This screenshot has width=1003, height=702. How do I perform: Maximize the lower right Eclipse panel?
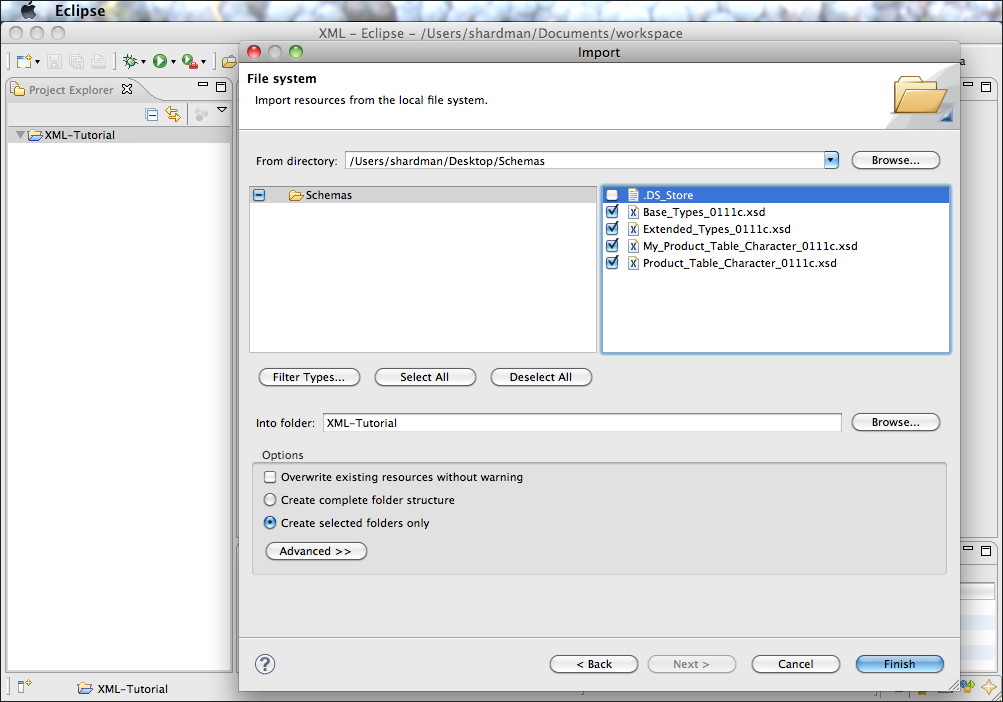point(986,551)
